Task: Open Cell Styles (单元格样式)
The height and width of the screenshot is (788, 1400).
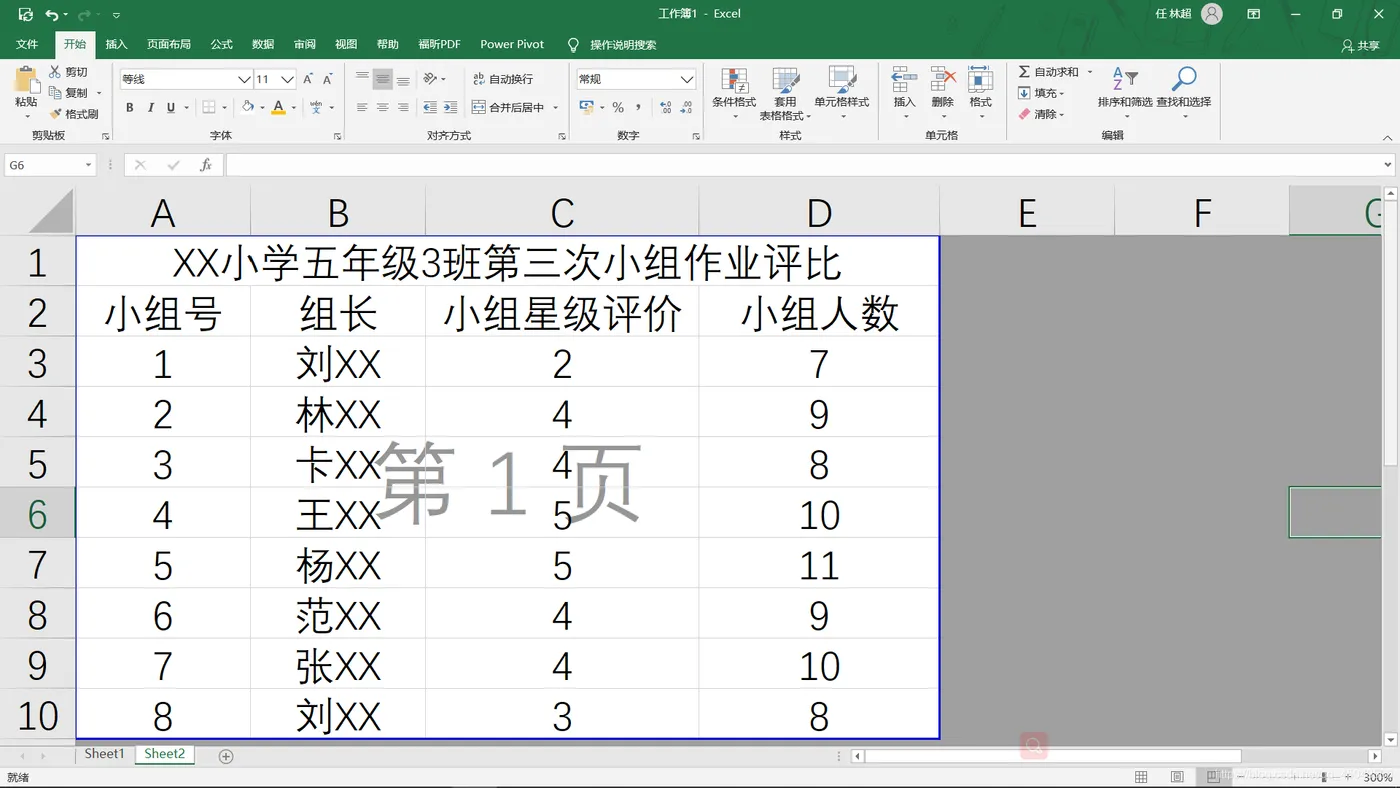Action: [841, 93]
